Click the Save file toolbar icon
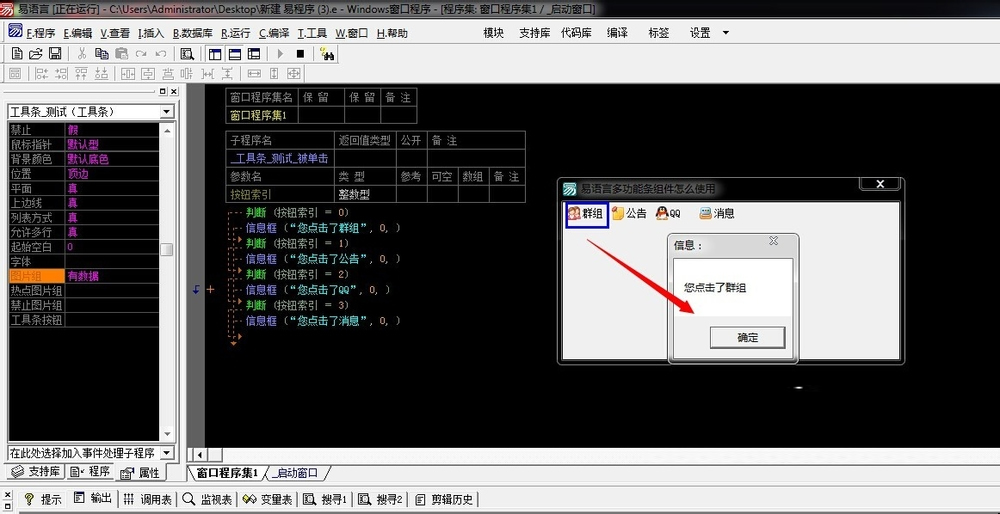This screenshot has width=1000, height=514. pos(55,53)
